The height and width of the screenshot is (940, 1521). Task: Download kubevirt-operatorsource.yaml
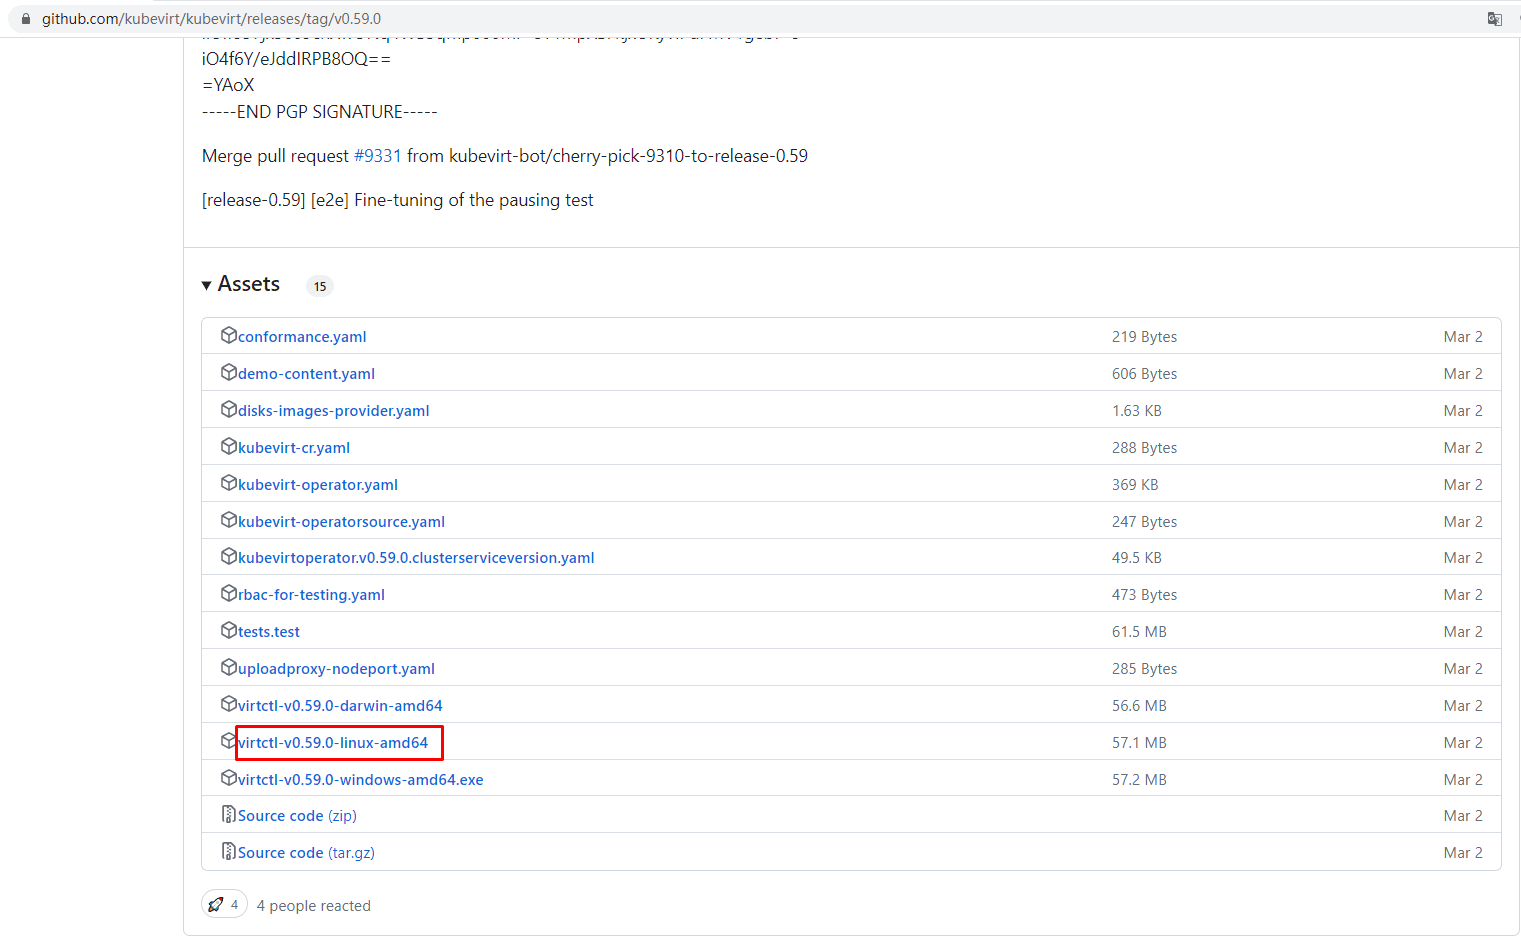tap(341, 522)
